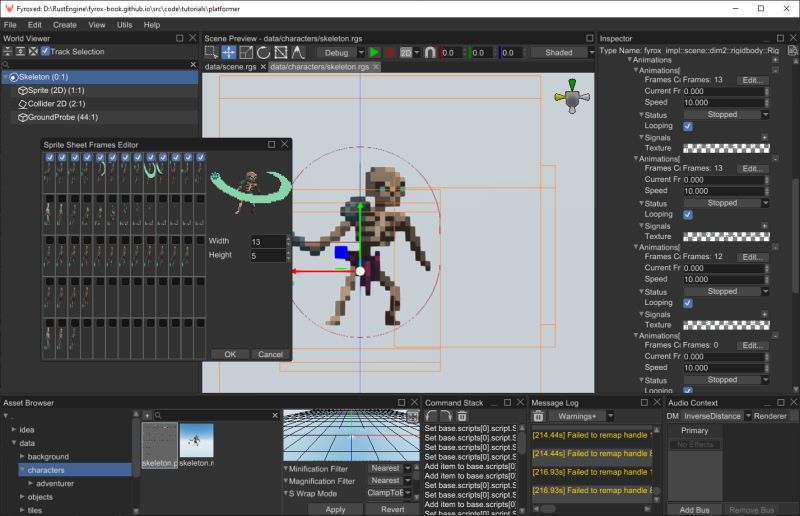Clear the Command Stack with the trash icon
This screenshot has height=516, width=800.
pos(462,416)
